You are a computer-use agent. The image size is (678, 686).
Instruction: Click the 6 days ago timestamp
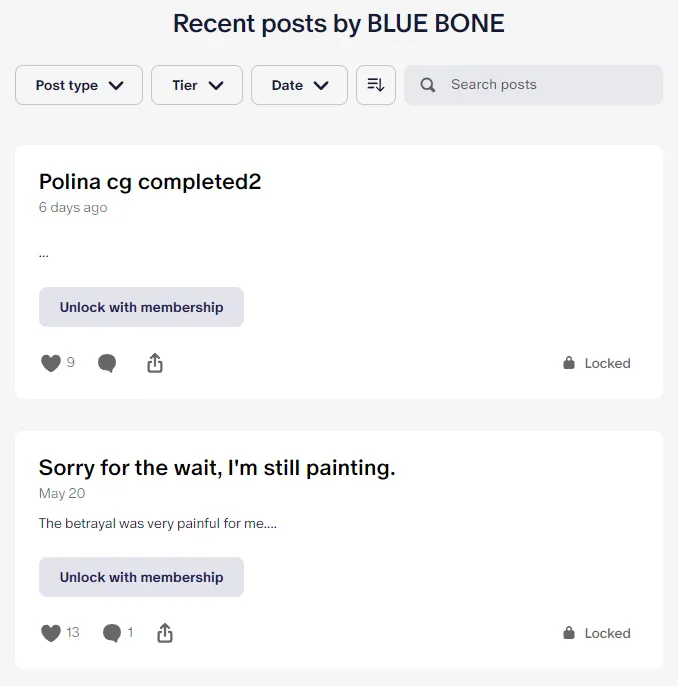(73, 208)
